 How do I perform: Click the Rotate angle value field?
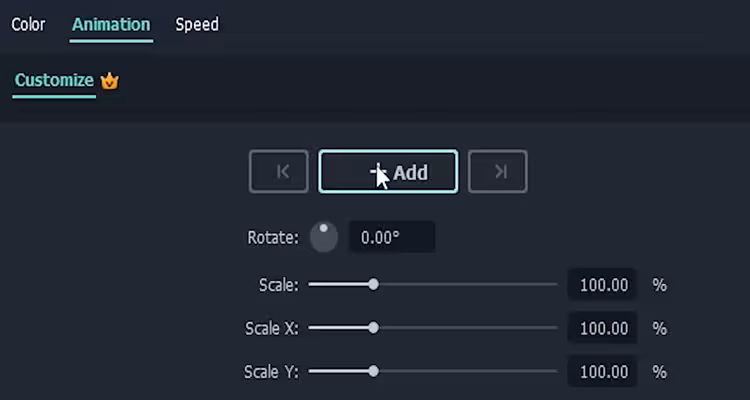pos(391,238)
